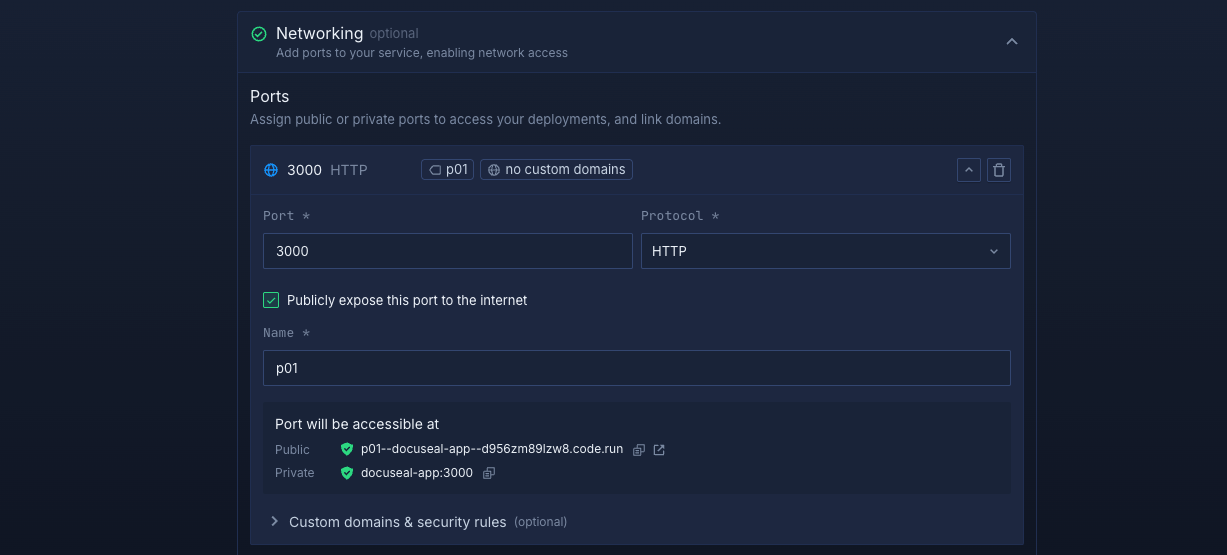Click the p01--docuseal-app public URL text
This screenshot has height=555, width=1227.
pos(491,450)
